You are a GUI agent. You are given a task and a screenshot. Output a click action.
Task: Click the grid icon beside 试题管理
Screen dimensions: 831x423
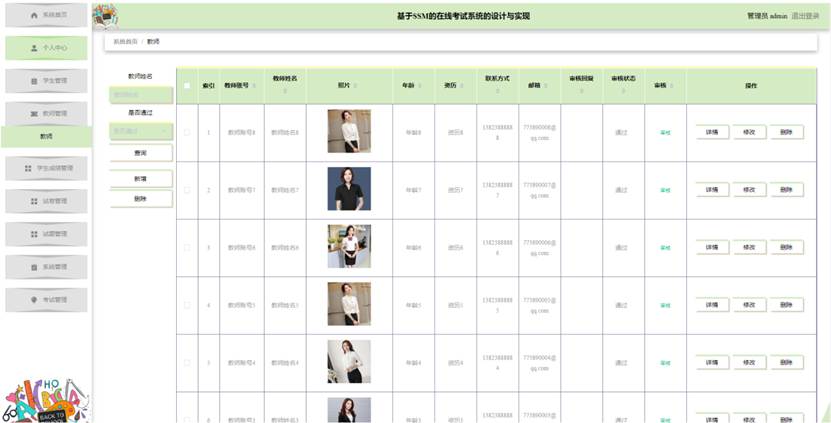click(x=34, y=234)
